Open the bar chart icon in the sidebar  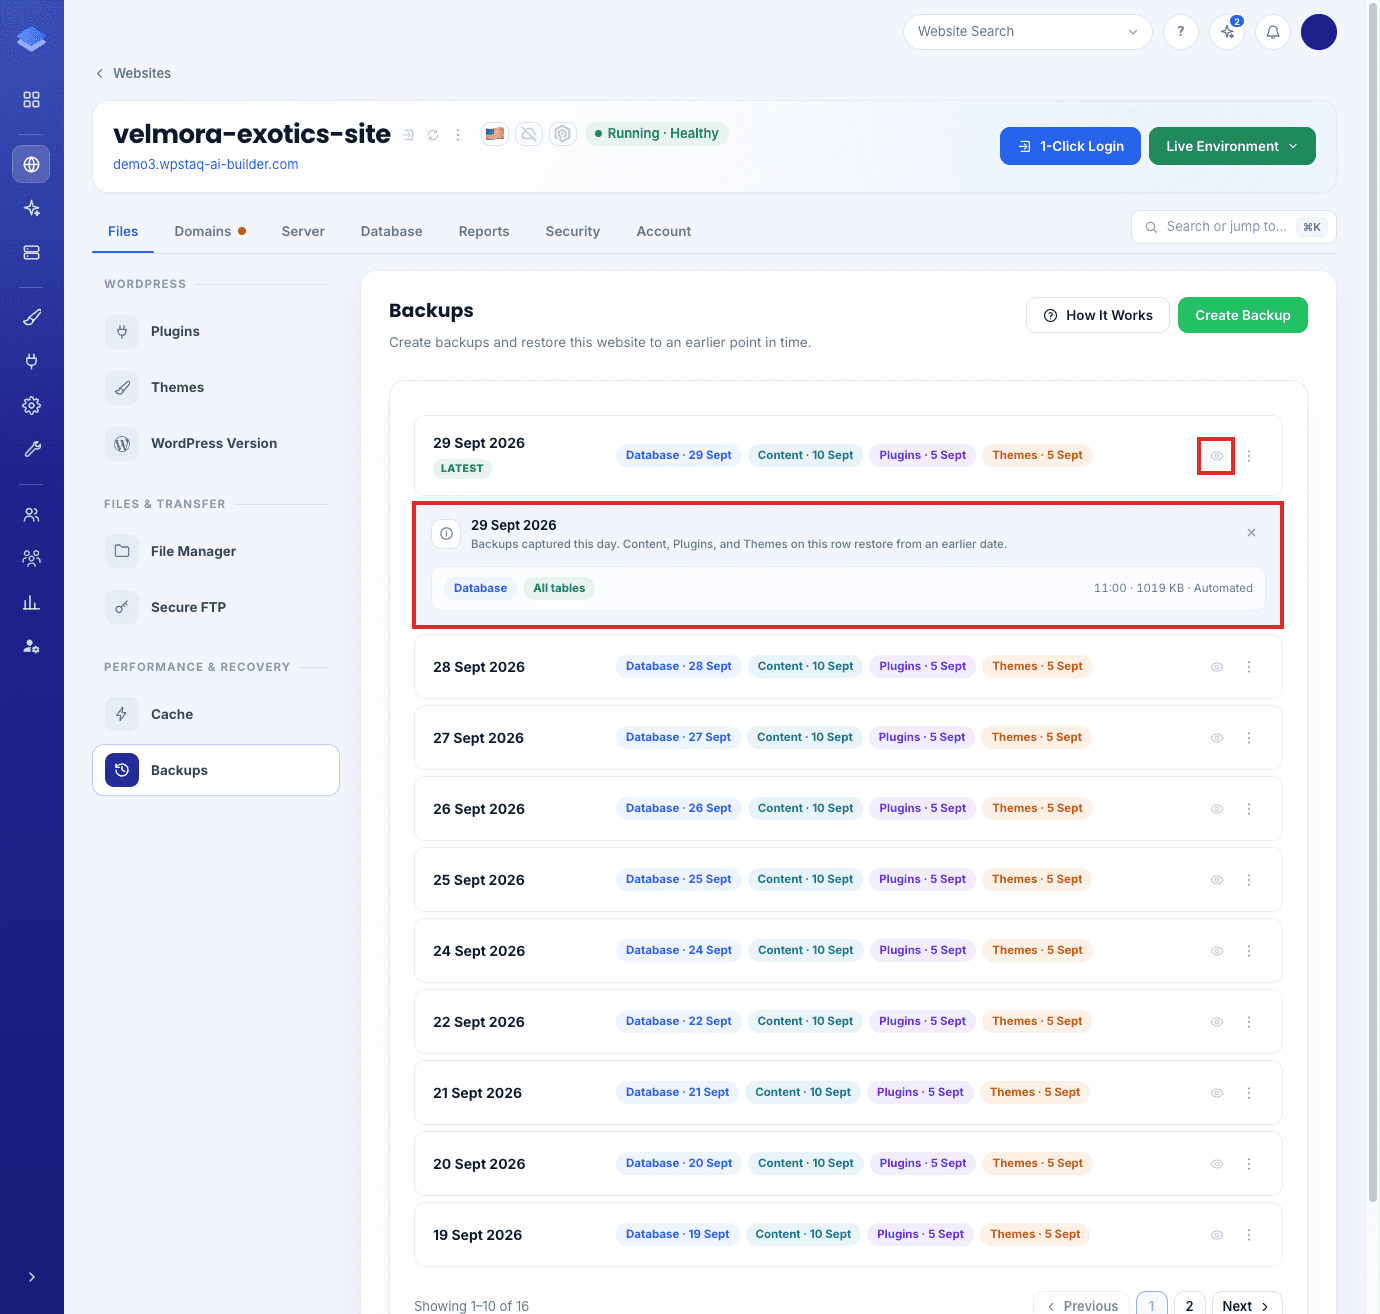tap(32, 603)
